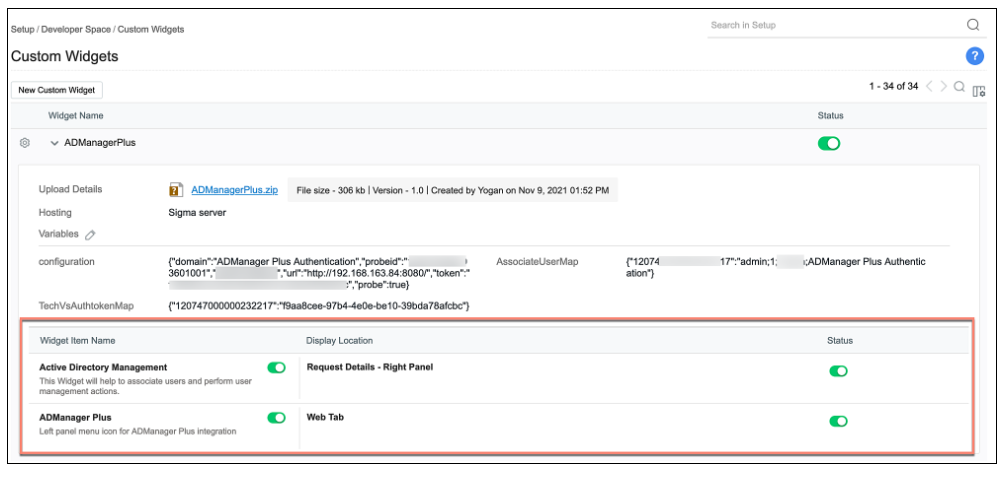
Task: Select the Active Directory Management item title
Action: pos(103,367)
